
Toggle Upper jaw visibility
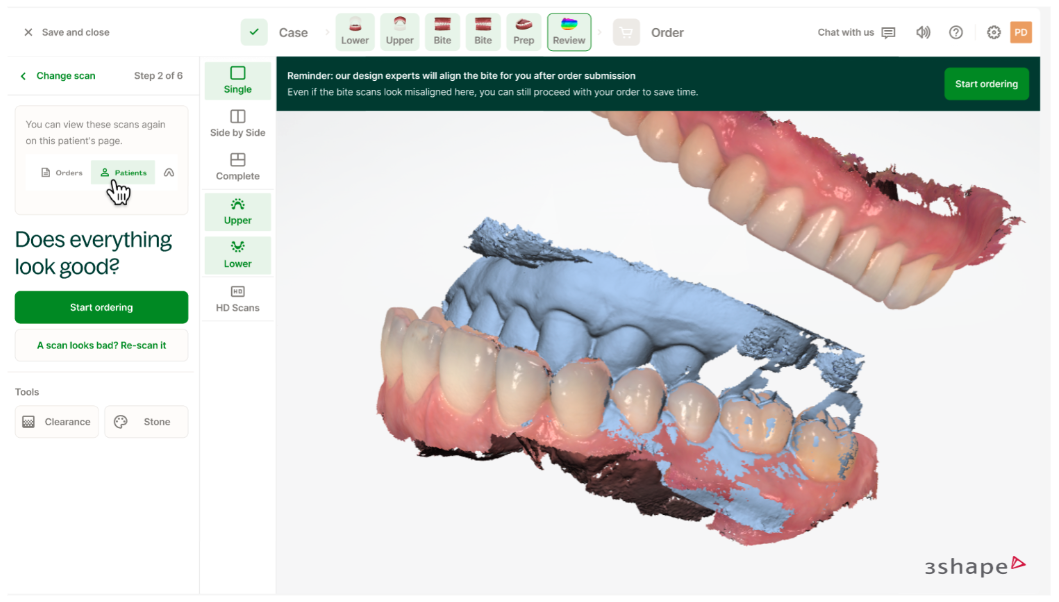point(238,211)
